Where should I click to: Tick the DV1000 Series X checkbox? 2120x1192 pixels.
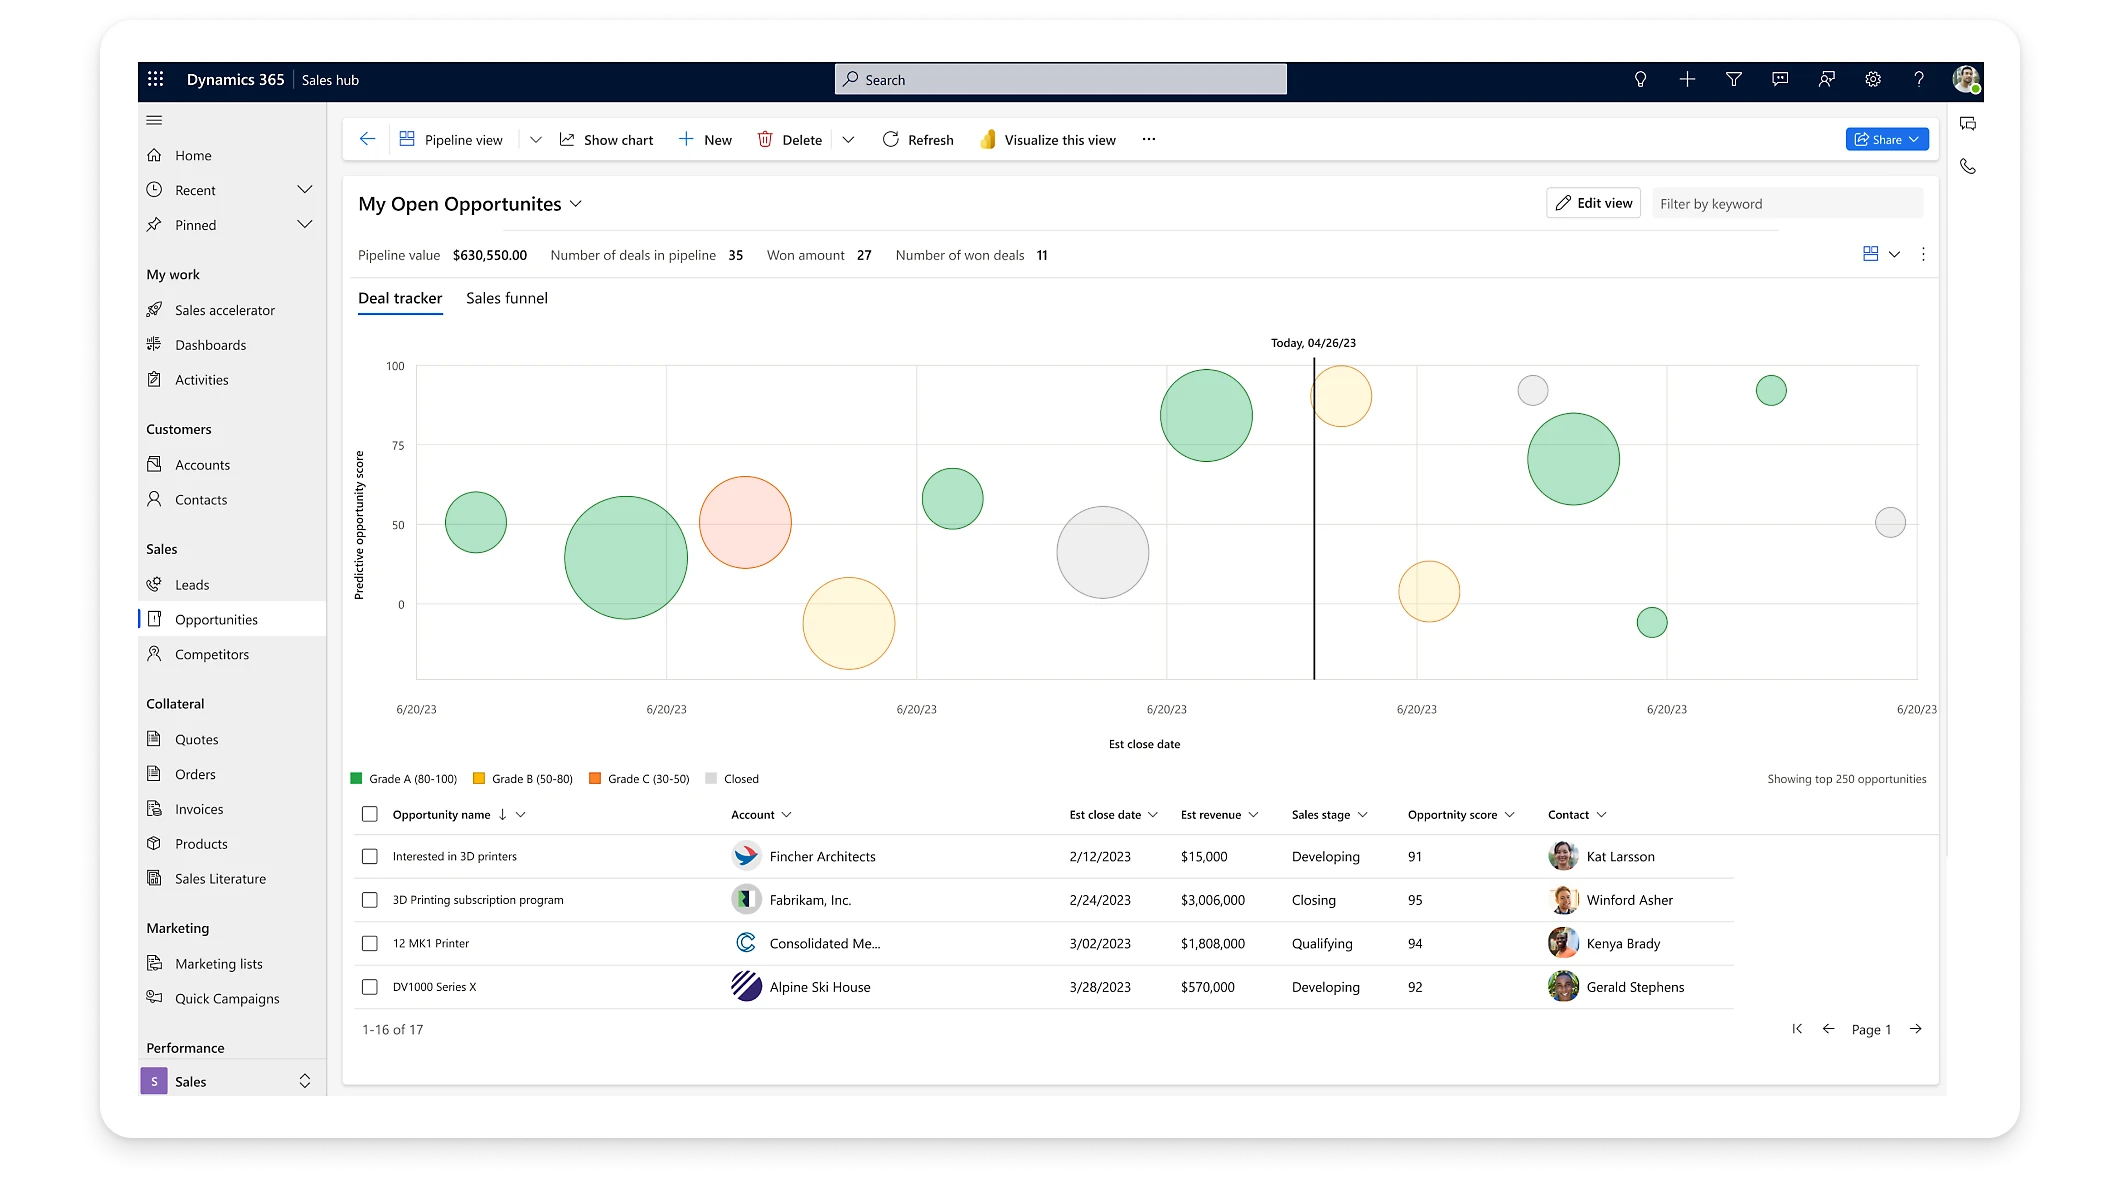click(370, 987)
